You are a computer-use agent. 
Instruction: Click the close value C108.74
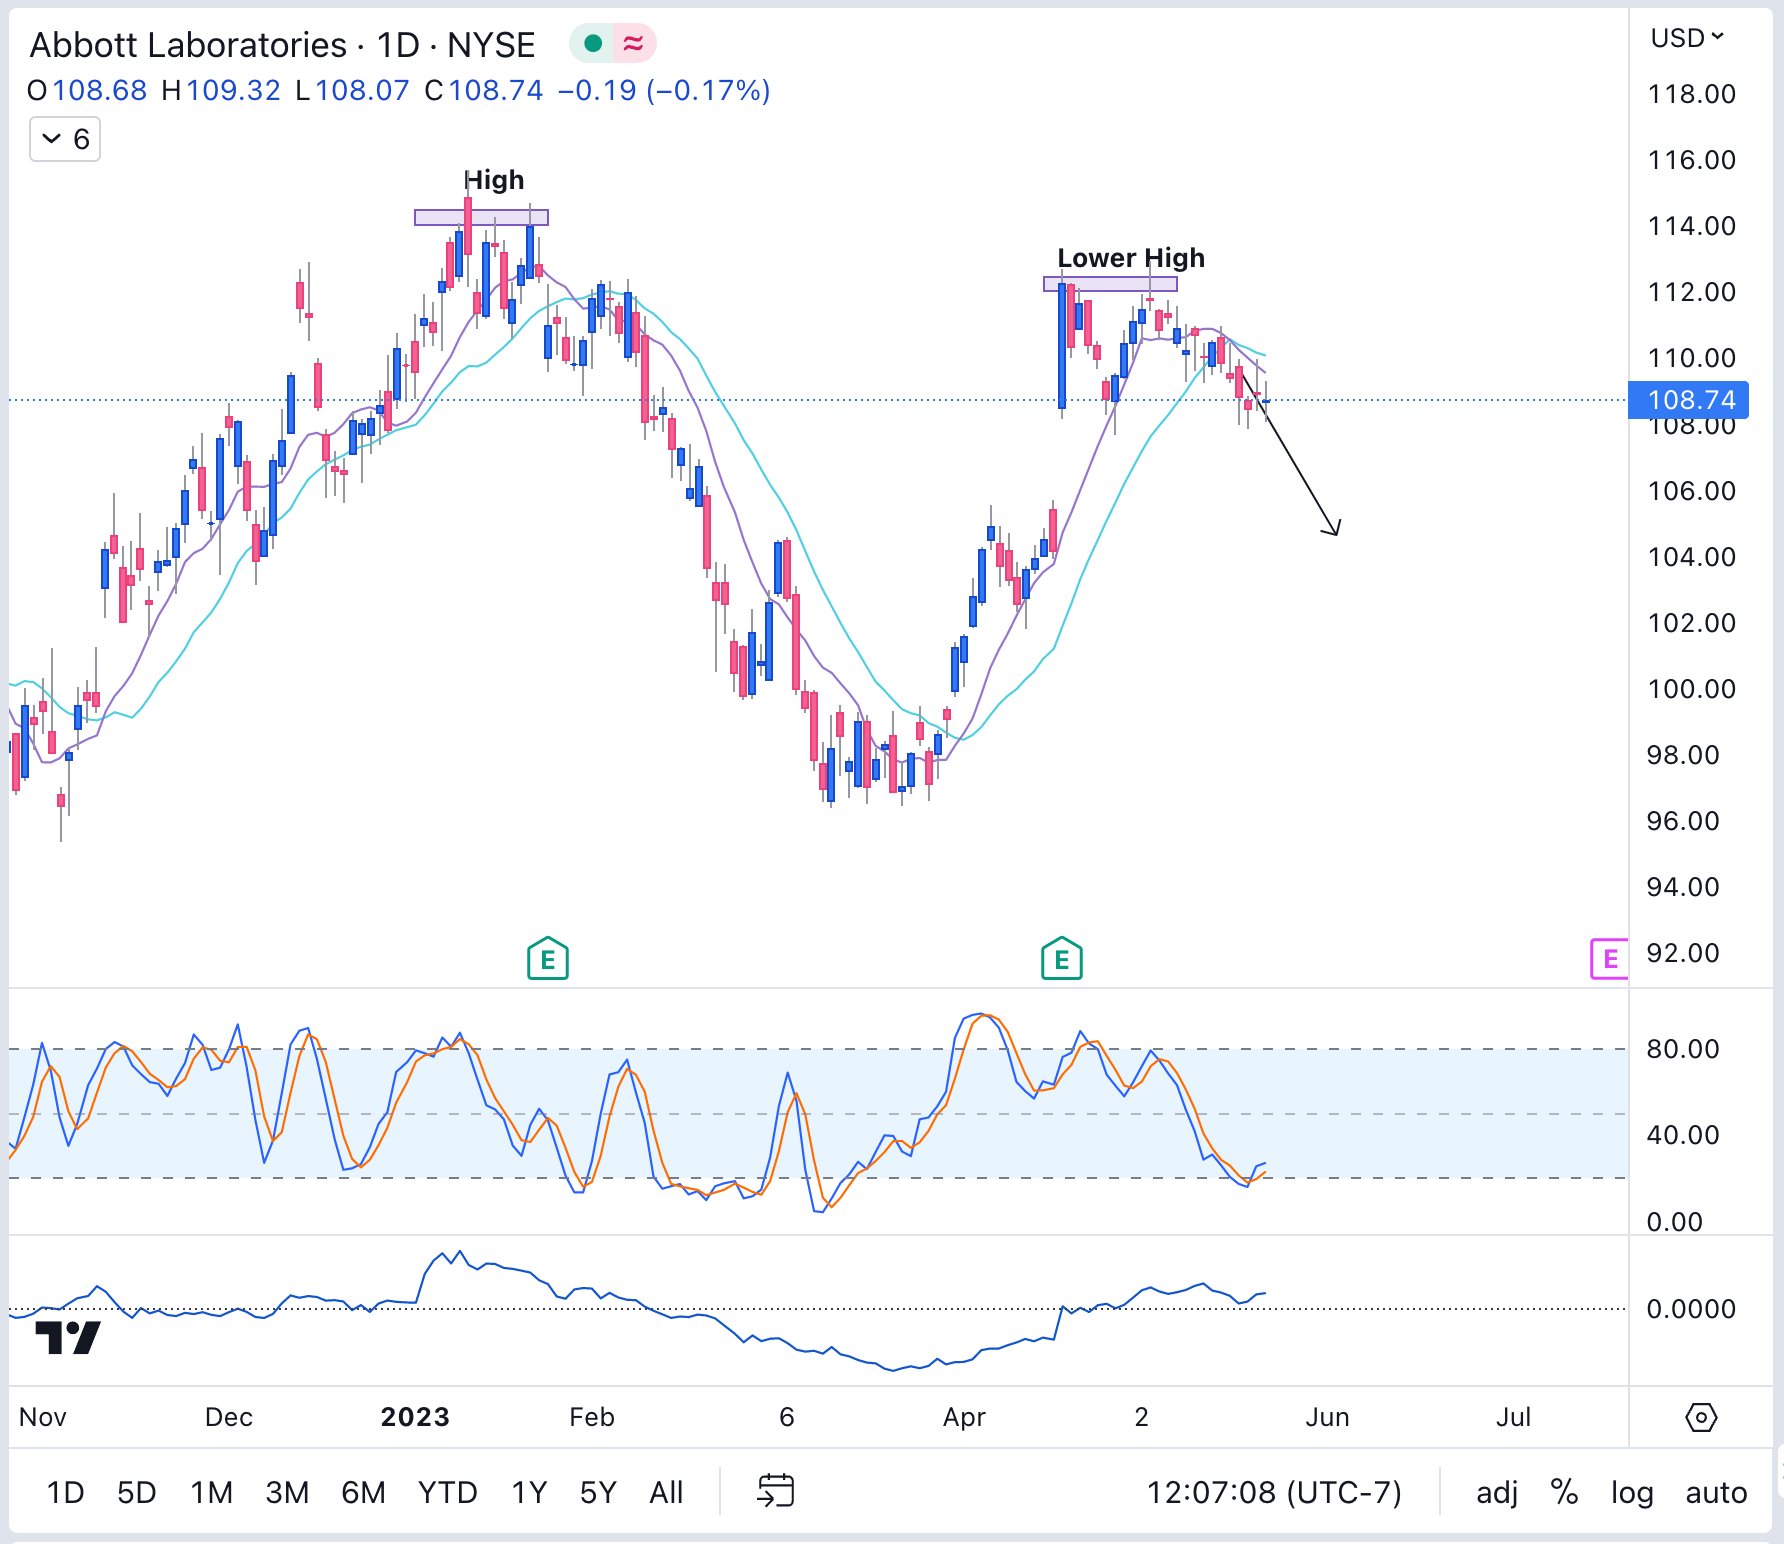(484, 91)
